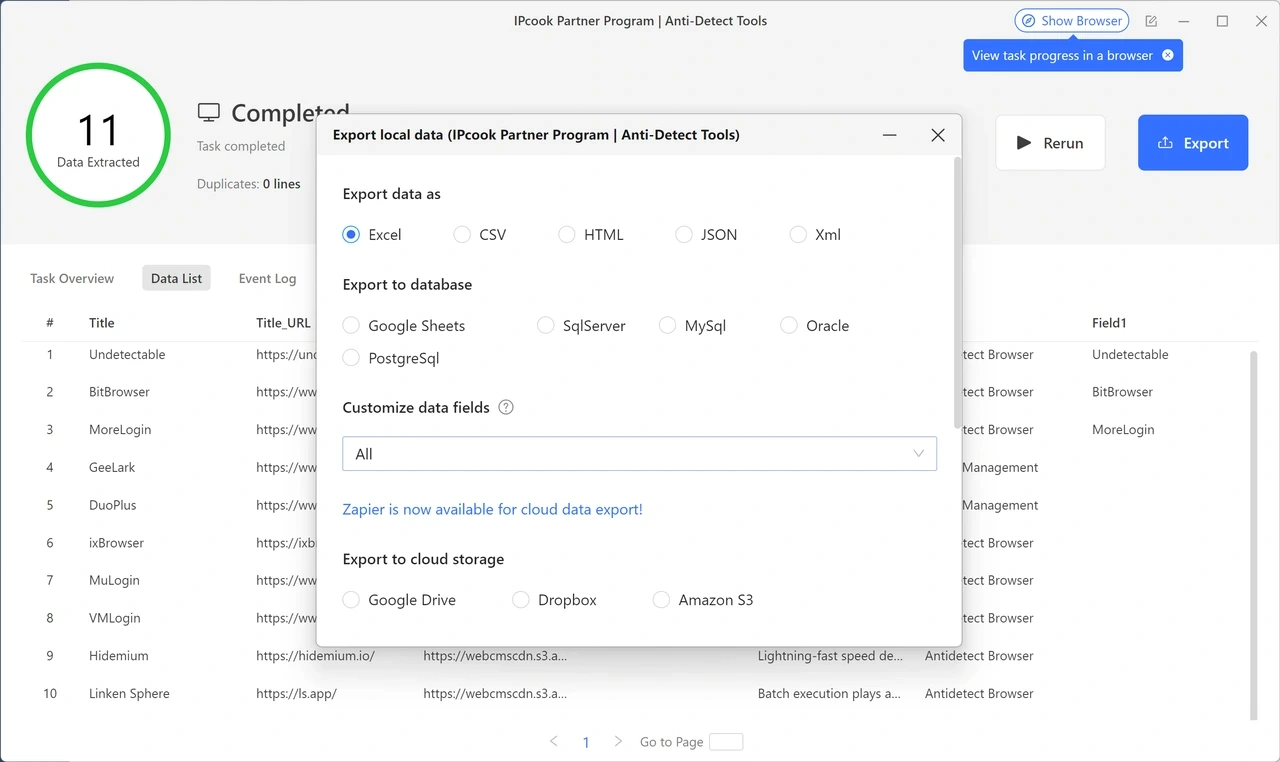1280x762 pixels.
Task: Click the monitor icon beside Completed
Action: [x=207, y=112]
